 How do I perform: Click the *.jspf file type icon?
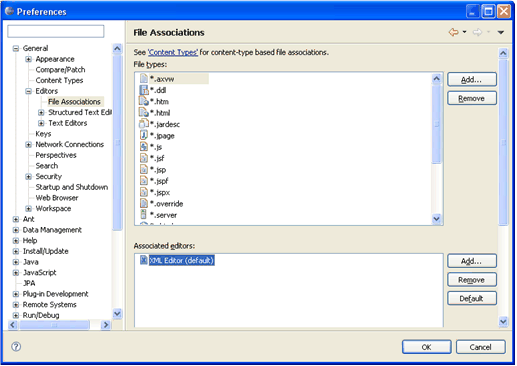point(144,181)
